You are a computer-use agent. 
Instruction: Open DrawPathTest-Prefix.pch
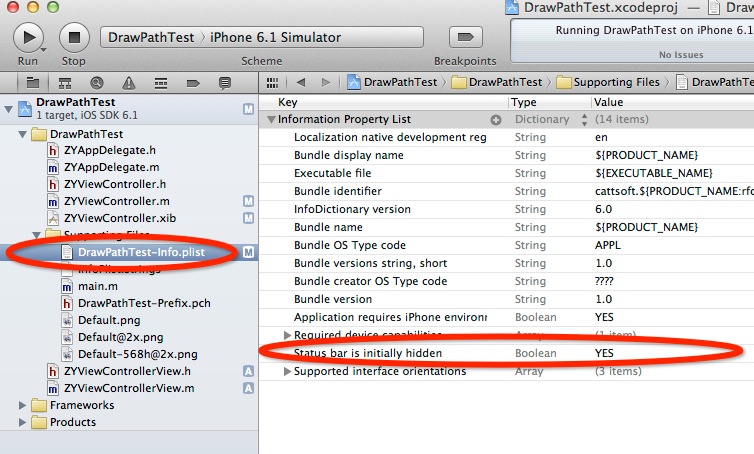pyautogui.click(x=144, y=303)
